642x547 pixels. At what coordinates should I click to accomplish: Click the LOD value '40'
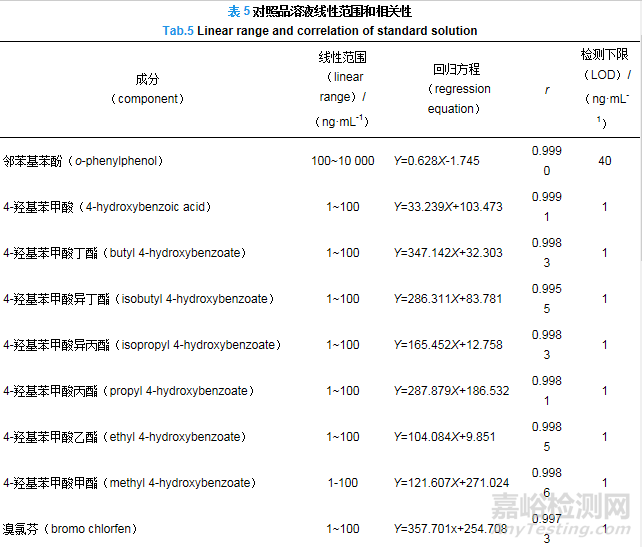coord(604,161)
